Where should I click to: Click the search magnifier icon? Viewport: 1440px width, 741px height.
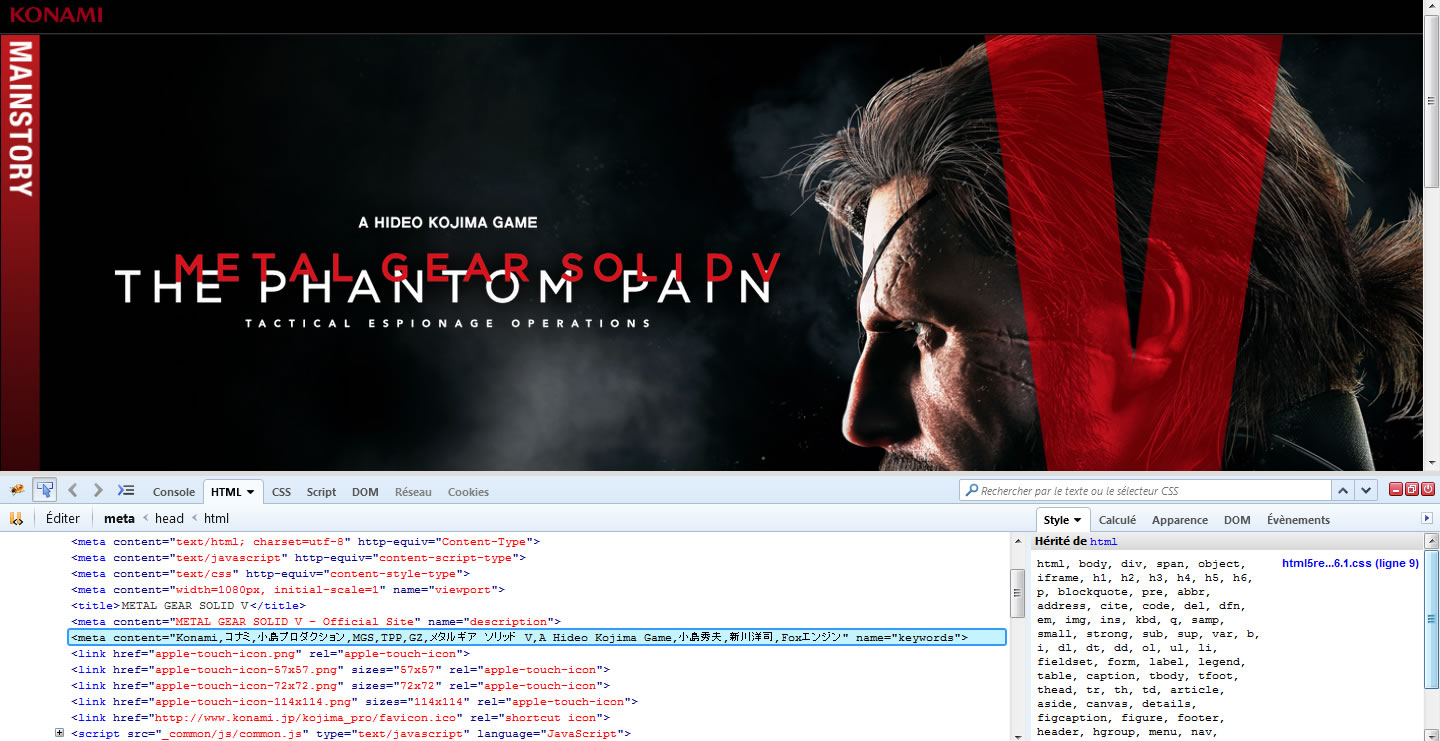pyautogui.click(x=972, y=491)
